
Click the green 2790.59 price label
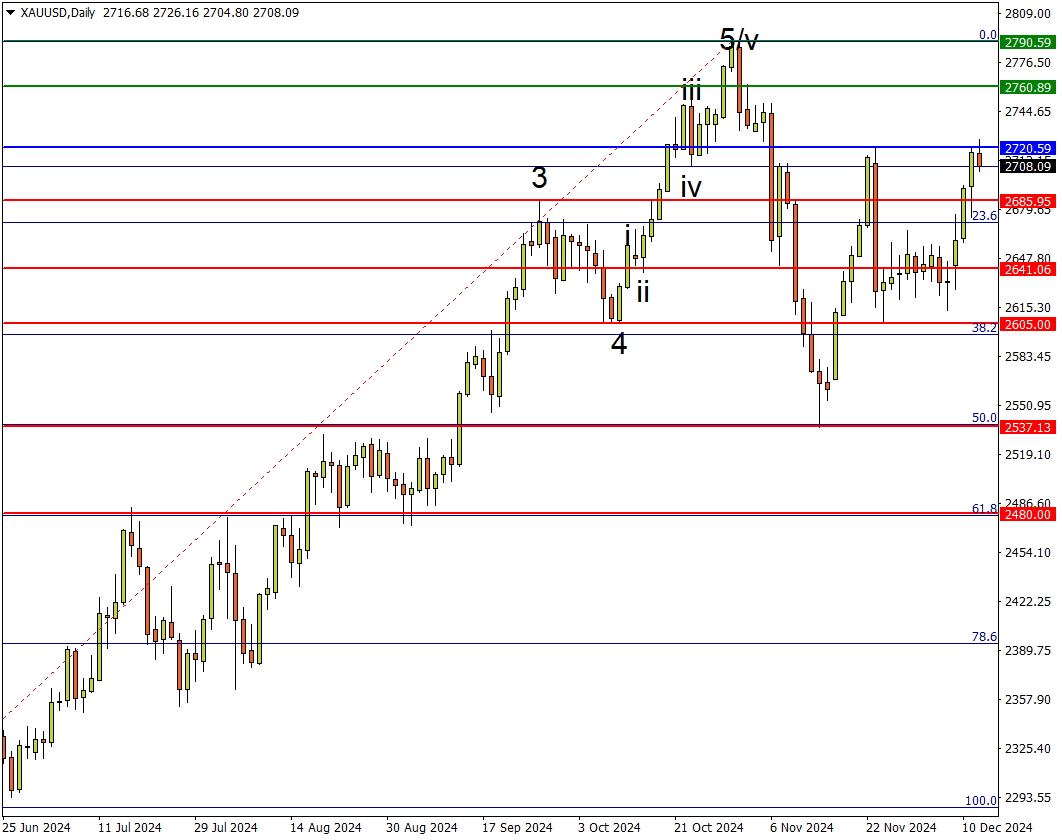point(1029,42)
